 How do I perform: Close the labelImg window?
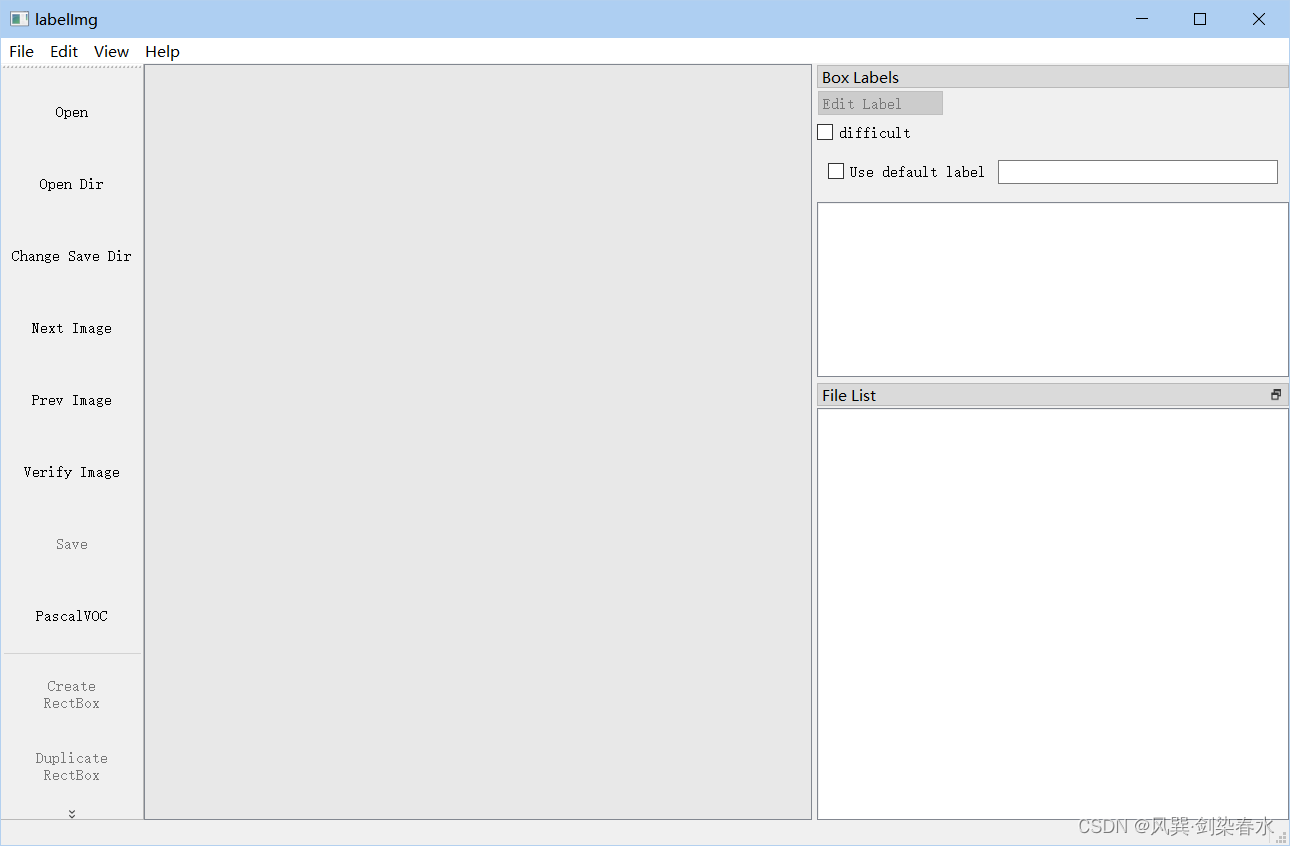point(1259,19)
